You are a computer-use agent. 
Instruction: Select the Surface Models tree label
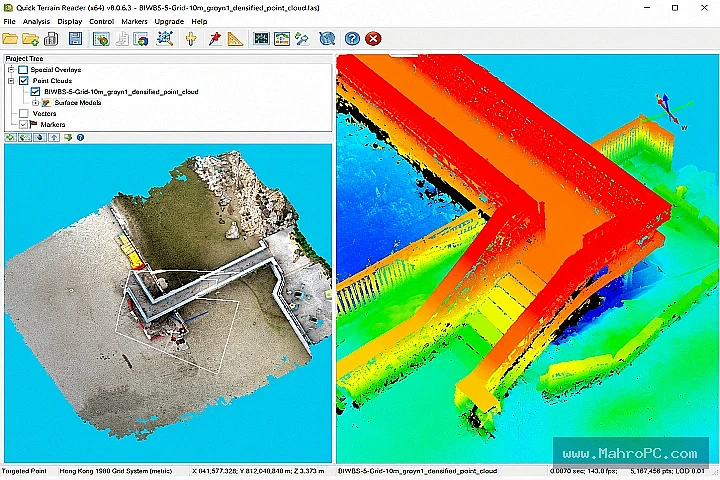coord(78,102)
